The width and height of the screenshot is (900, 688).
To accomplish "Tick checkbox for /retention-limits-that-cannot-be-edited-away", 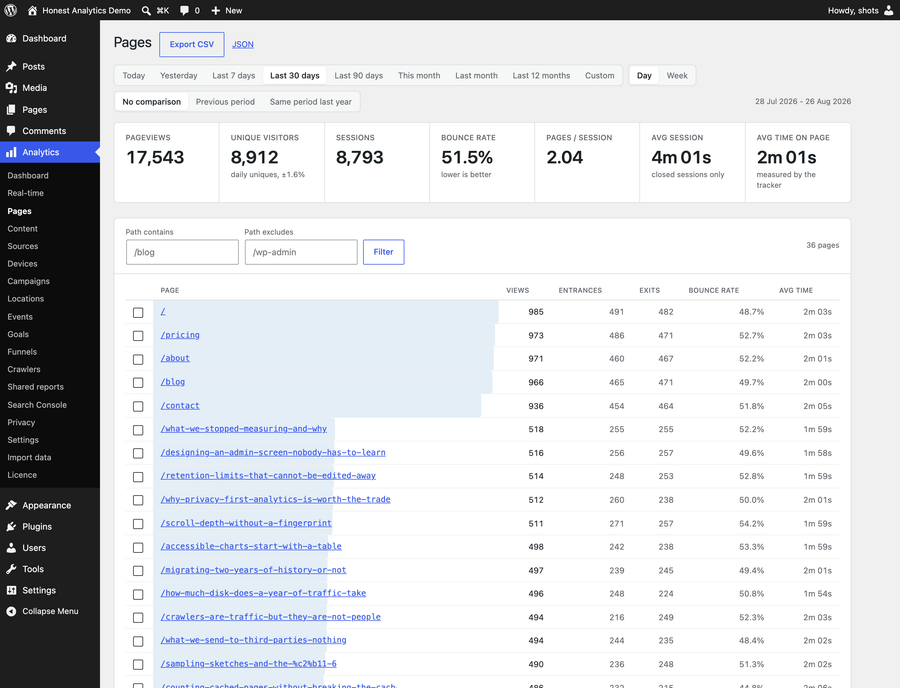I will pos(138,477).
